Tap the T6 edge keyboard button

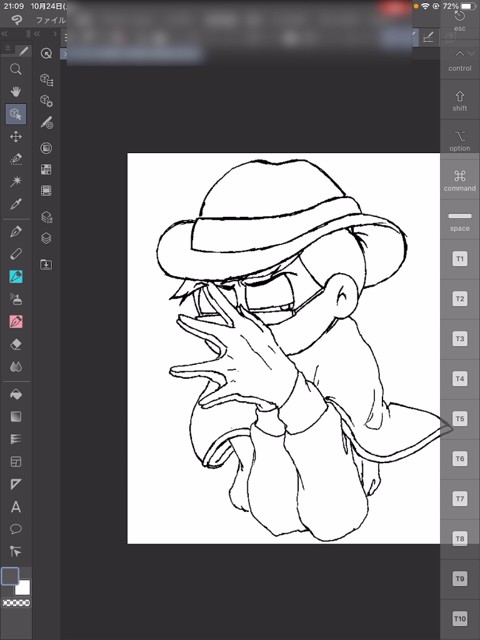click(x=460, y=459)
